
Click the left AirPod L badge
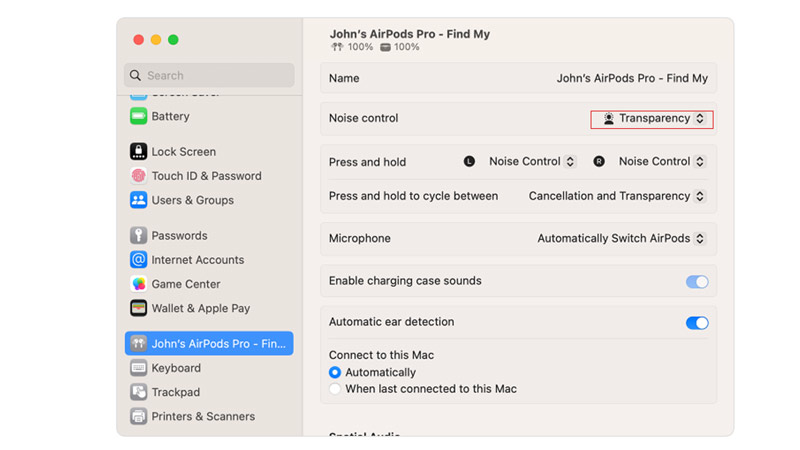tap(469, 161)
